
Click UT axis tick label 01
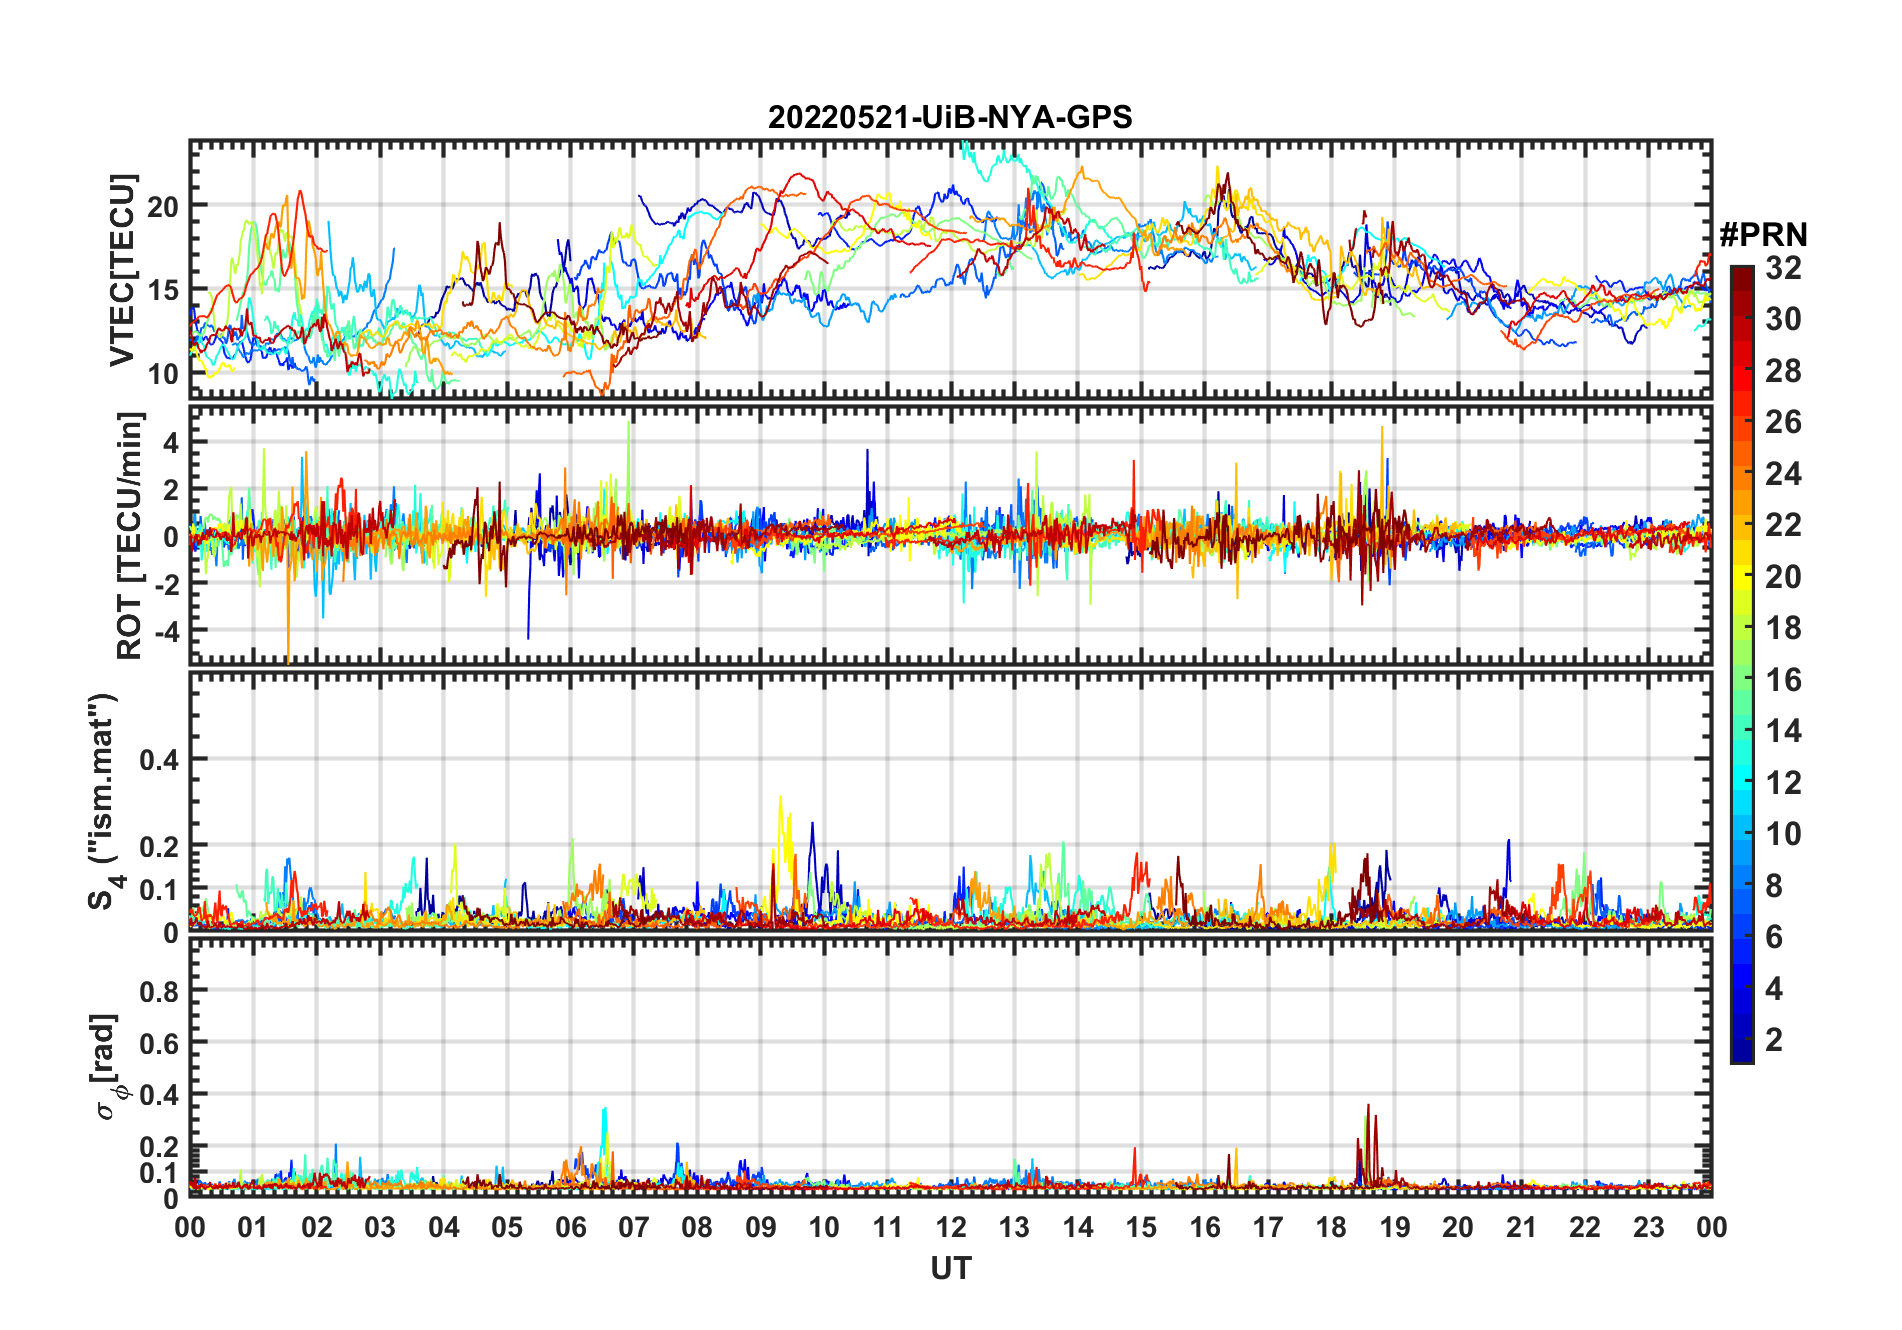tap(253, 1227)
